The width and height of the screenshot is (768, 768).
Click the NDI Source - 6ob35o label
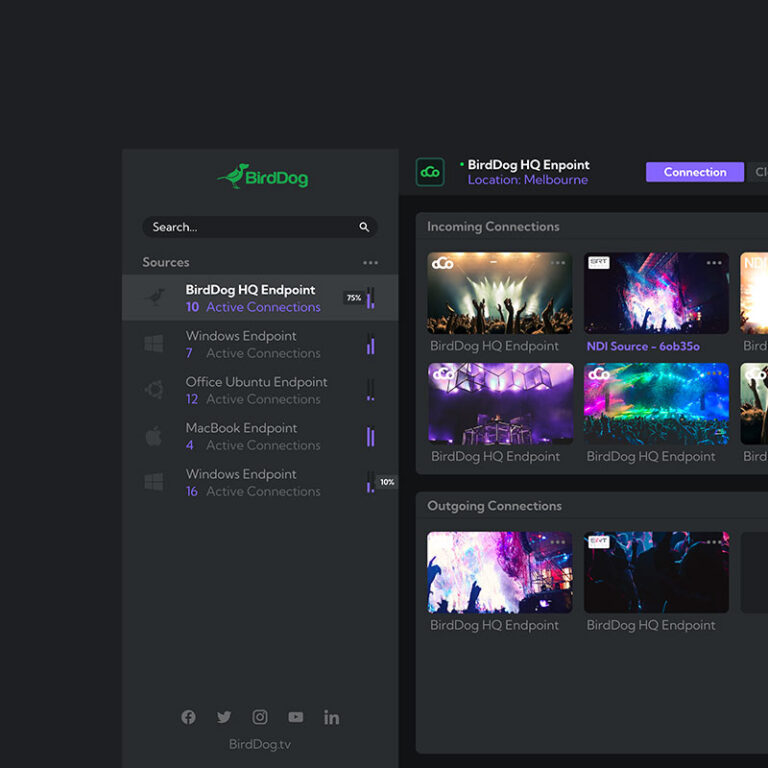click(643, 346)
